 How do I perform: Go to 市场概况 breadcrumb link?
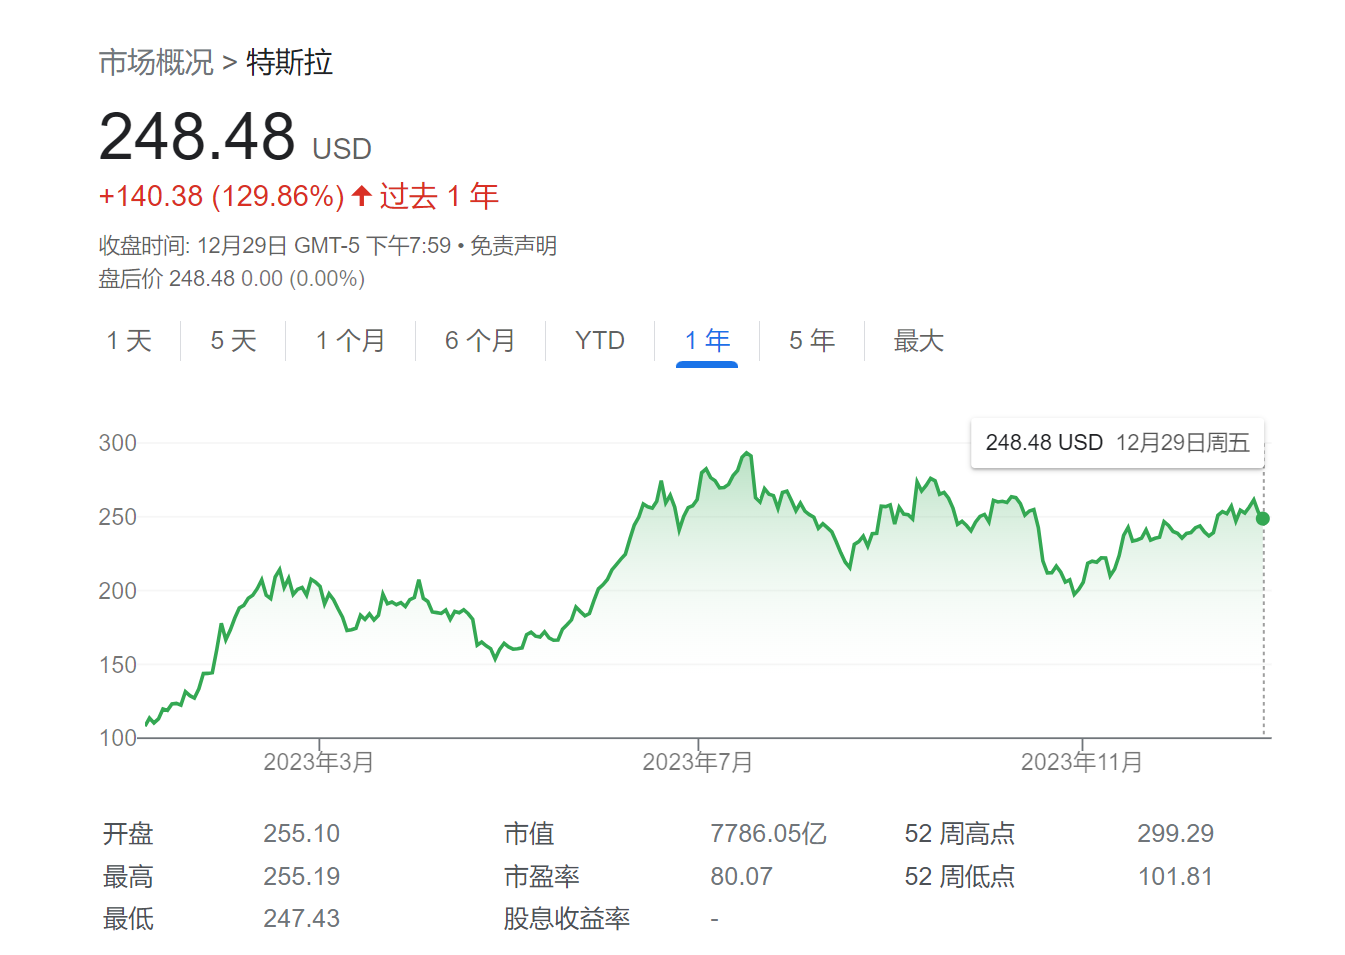pos(156,63)
